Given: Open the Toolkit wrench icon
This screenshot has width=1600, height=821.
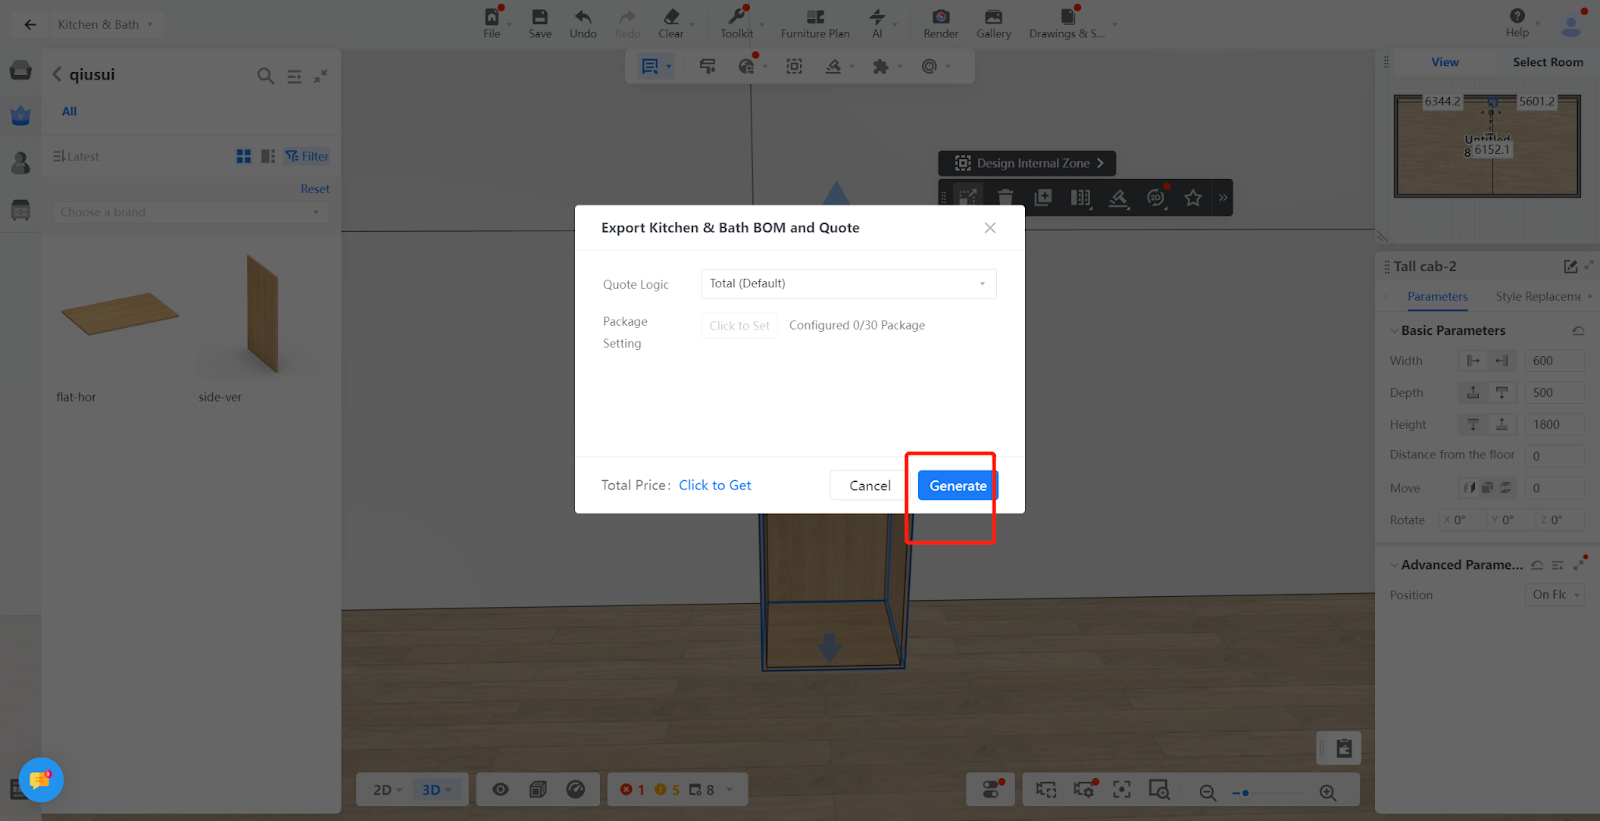Looking at the screenshot, I should (737, 23).
